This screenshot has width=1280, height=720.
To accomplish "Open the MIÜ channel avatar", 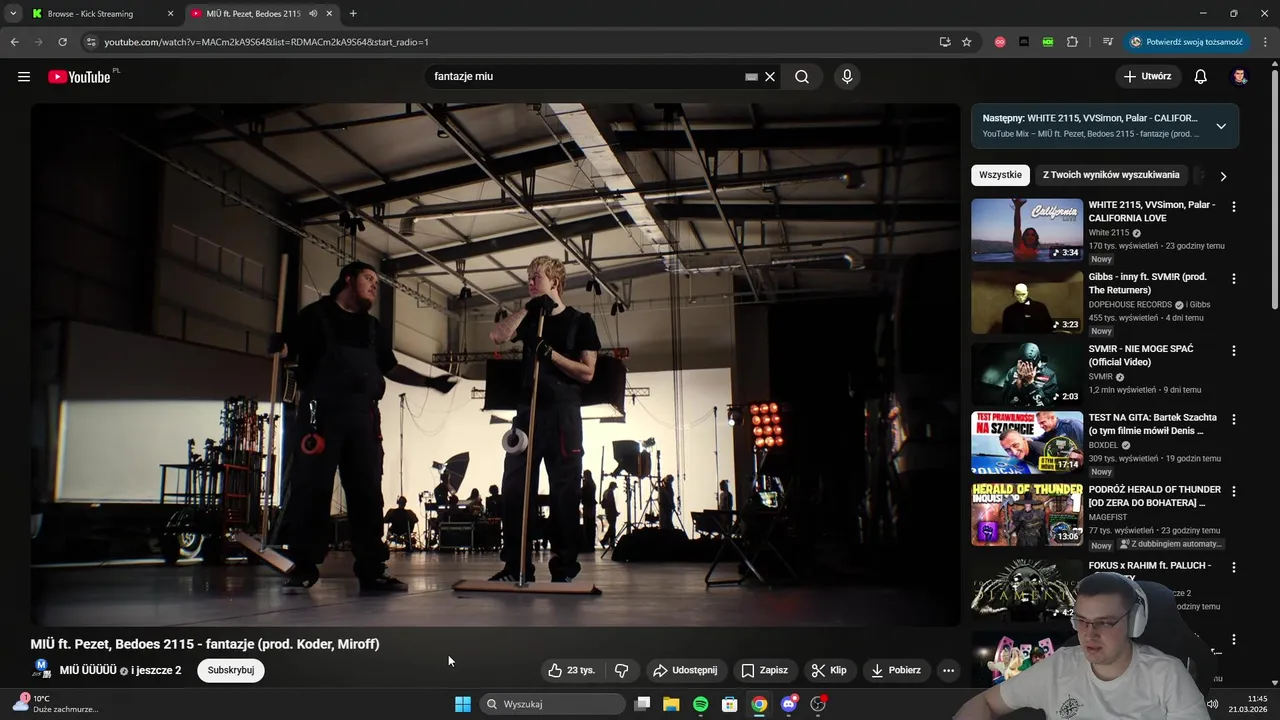I will [x=41, y=669].
